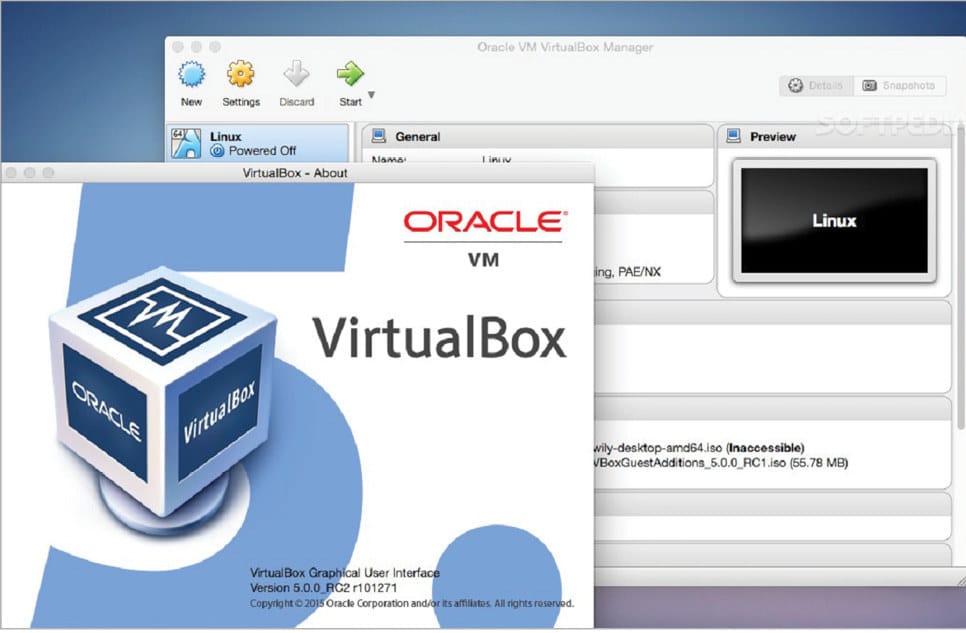Viewport: 966px width, 633px height.
Task: Click the Oracle logo in About window
Action: (x=485, y=221)
